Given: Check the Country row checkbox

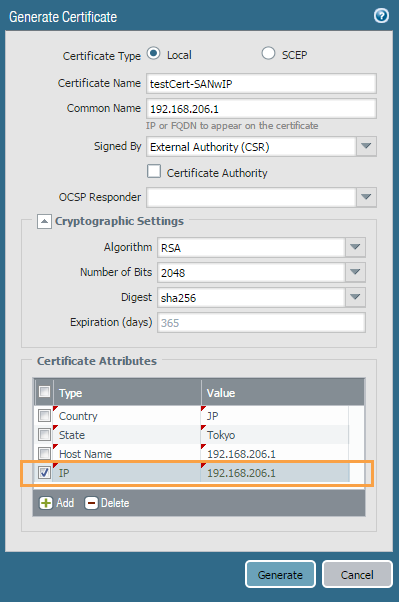Looking at the screenshot, I should pyautogui.click(x=45, y=415).
